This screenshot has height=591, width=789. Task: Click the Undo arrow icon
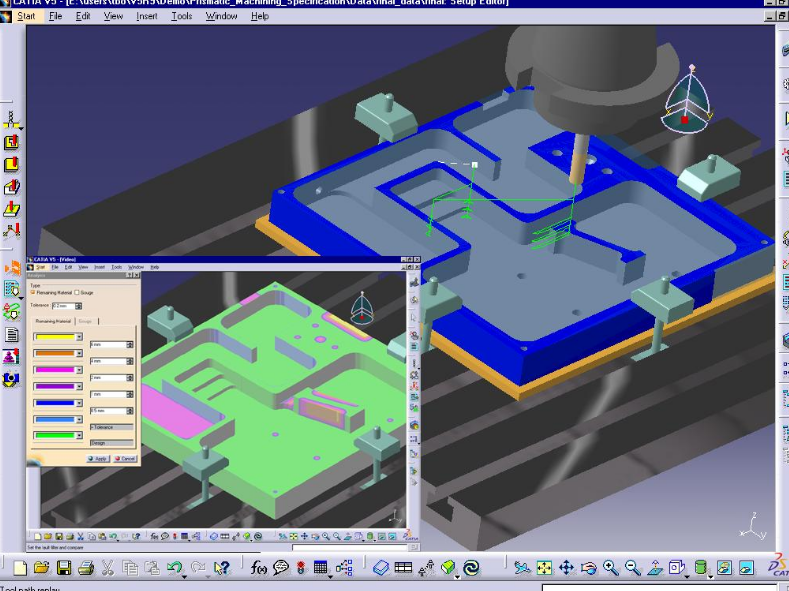tap(174, 567)
